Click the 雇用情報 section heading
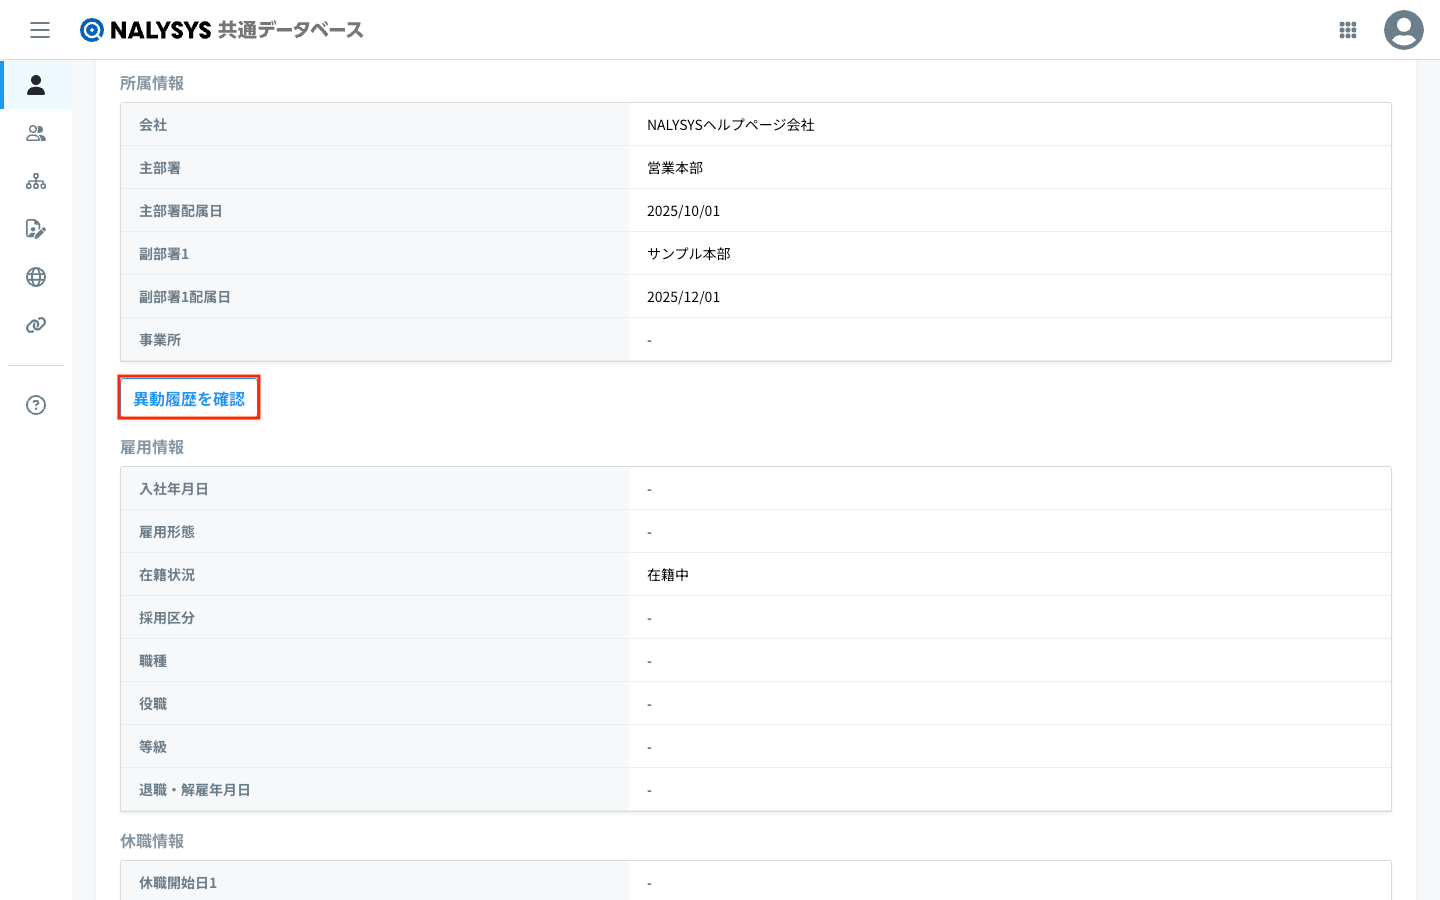The image size is (1440, 900). click(152, 447)
